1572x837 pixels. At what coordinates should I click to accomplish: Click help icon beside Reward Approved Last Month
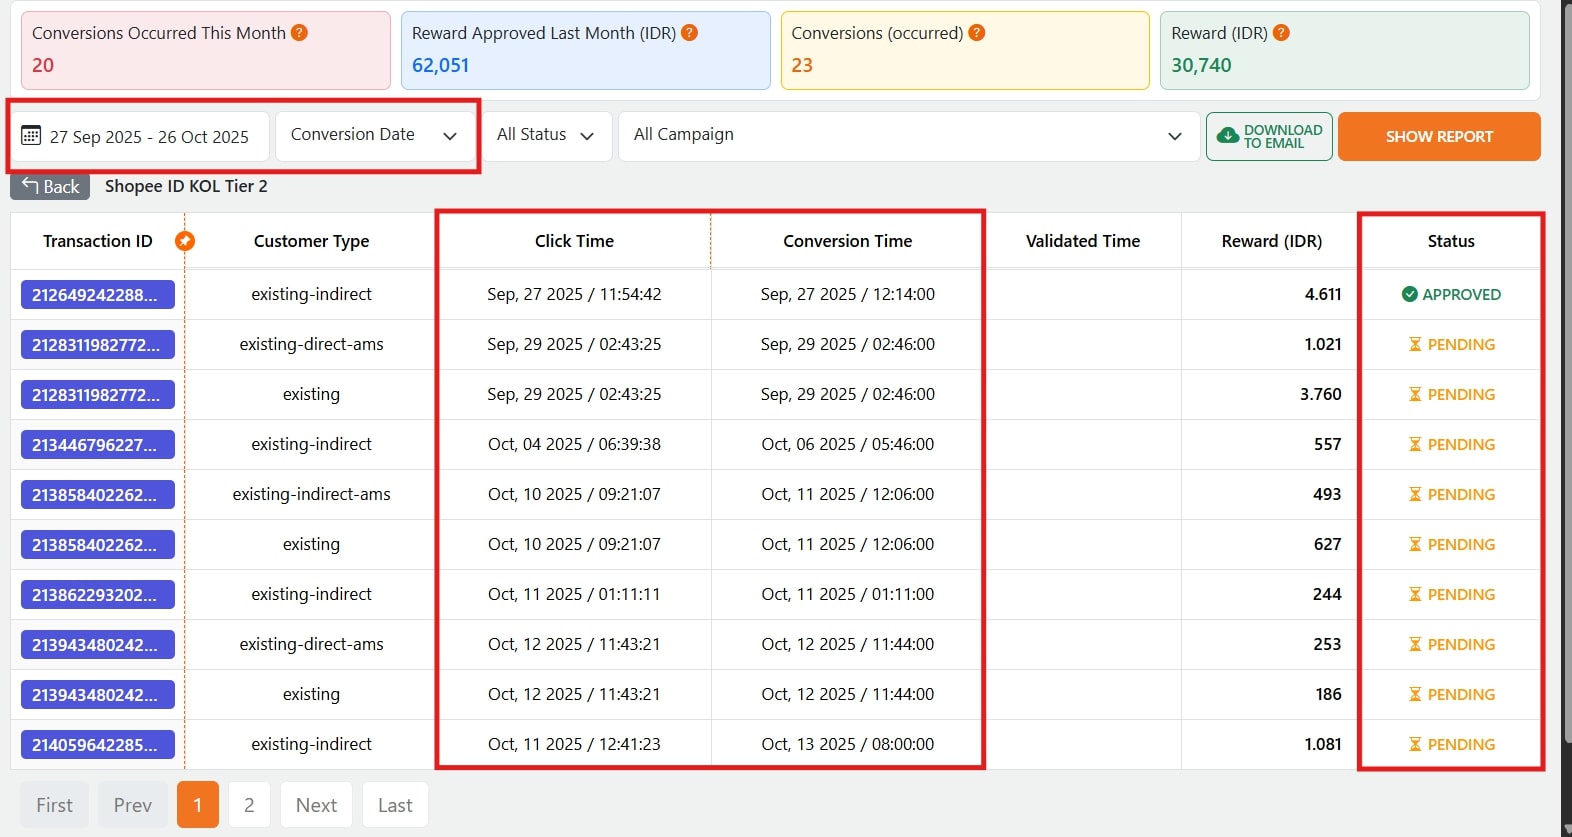pyautogui.click(x=689, y=33)
